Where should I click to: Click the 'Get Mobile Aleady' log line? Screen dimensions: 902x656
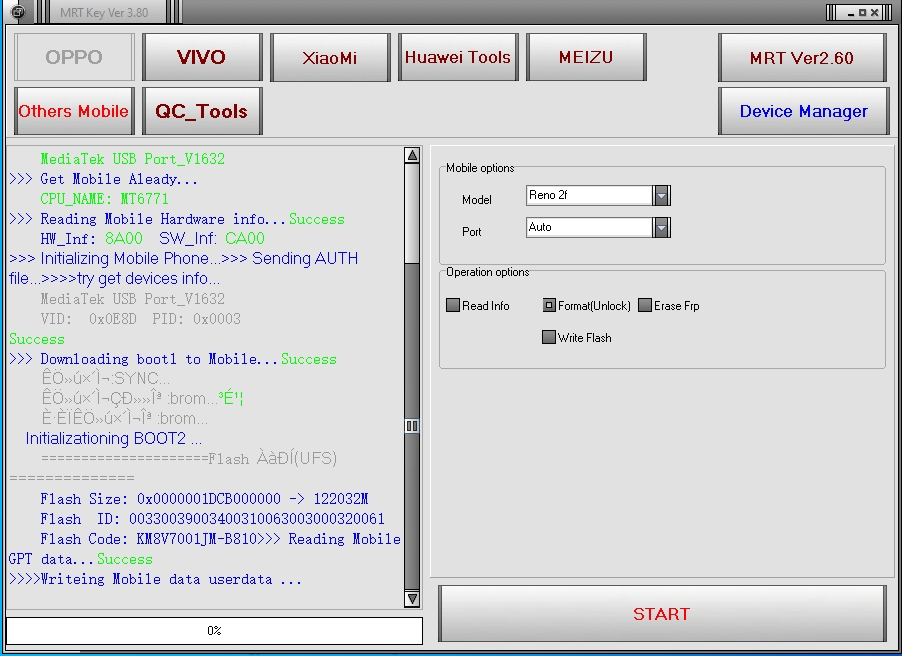104,179
